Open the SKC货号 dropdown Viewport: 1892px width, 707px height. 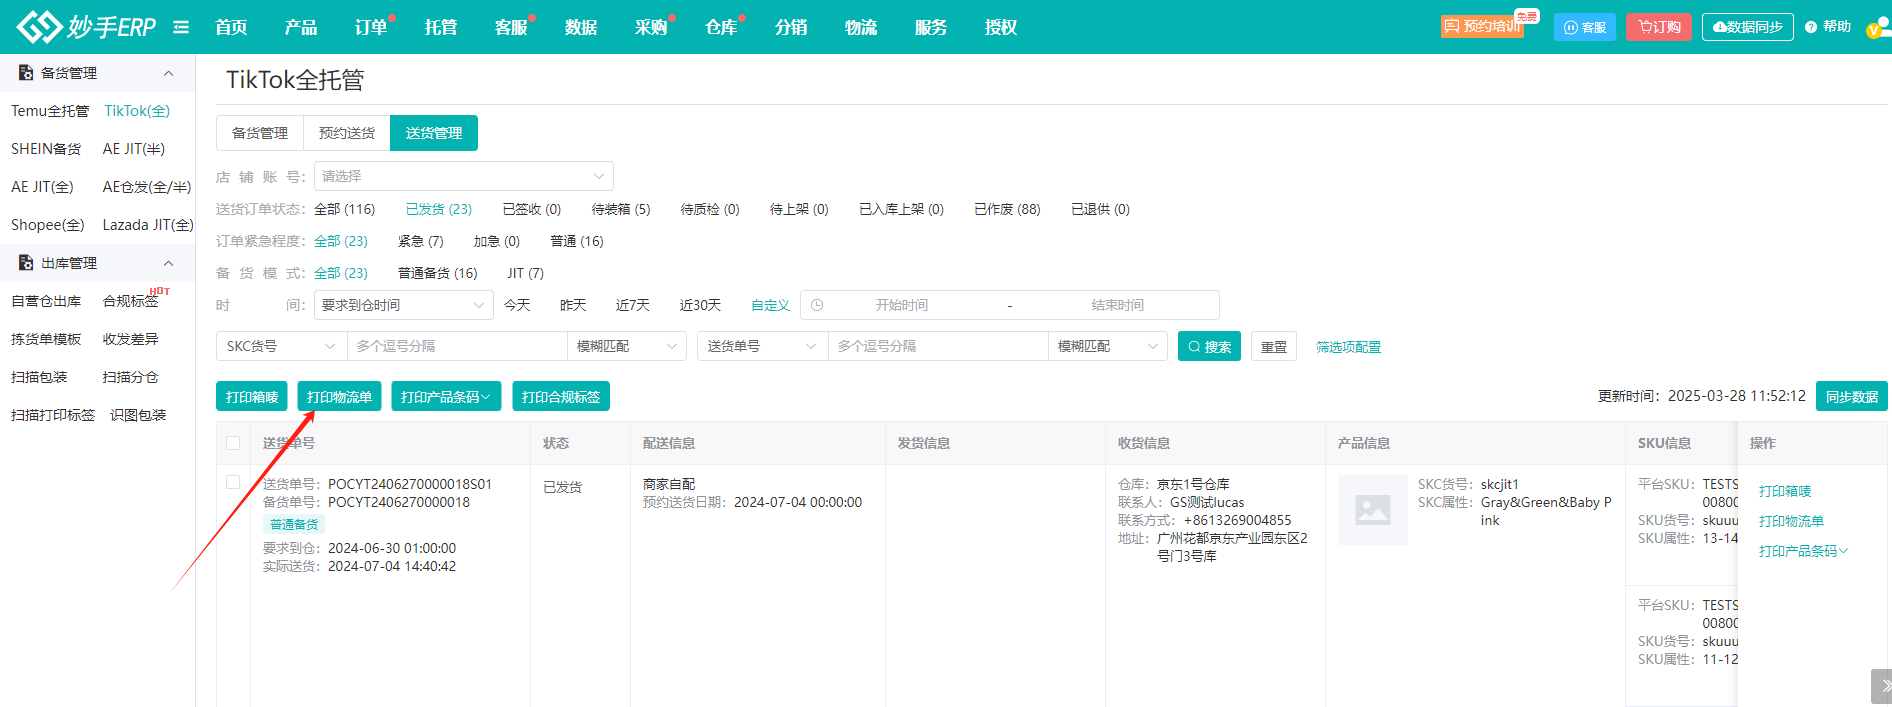(x=281, y=346)
